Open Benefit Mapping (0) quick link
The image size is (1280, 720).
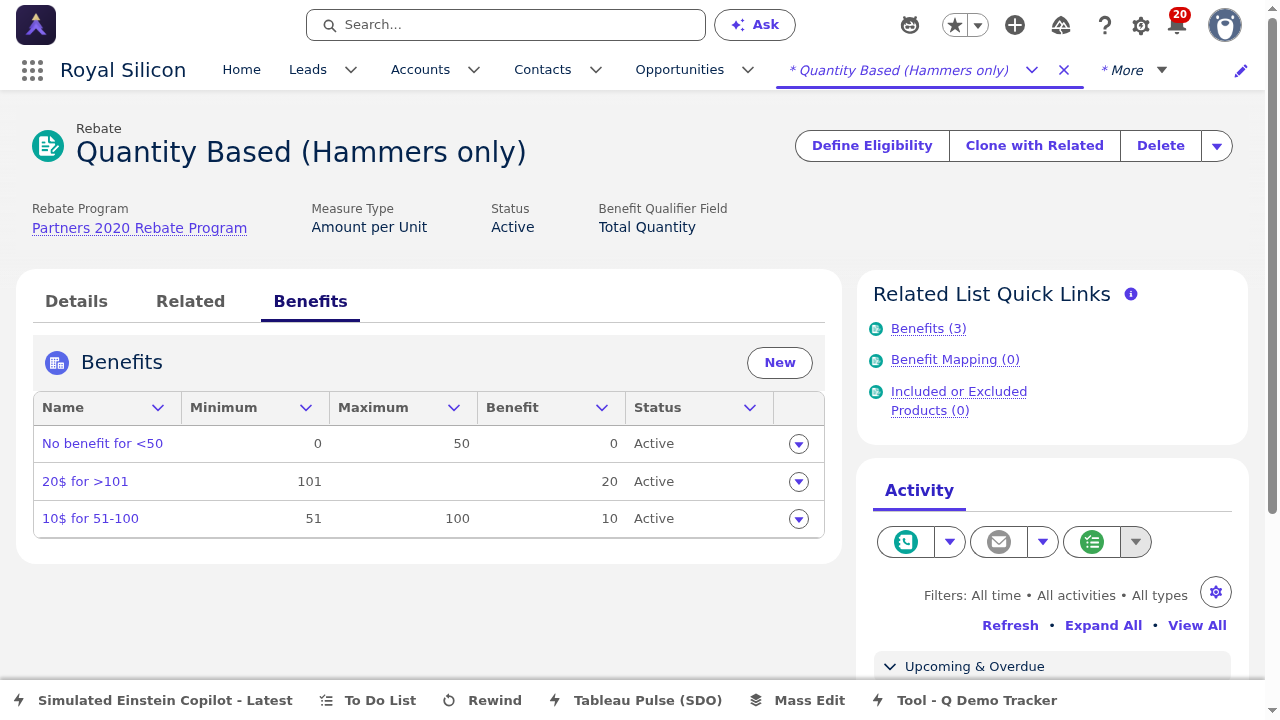tap(955, 360)
